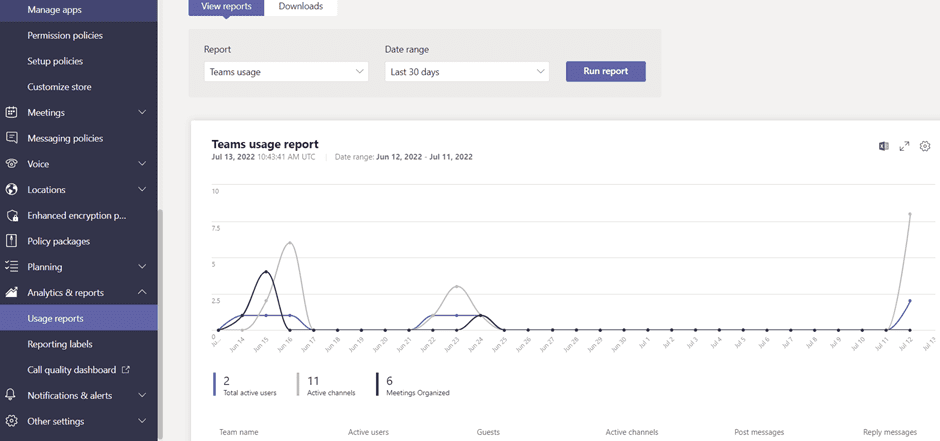
Task: Sort table by Active channels column header
Action: [x=632, y=432]
